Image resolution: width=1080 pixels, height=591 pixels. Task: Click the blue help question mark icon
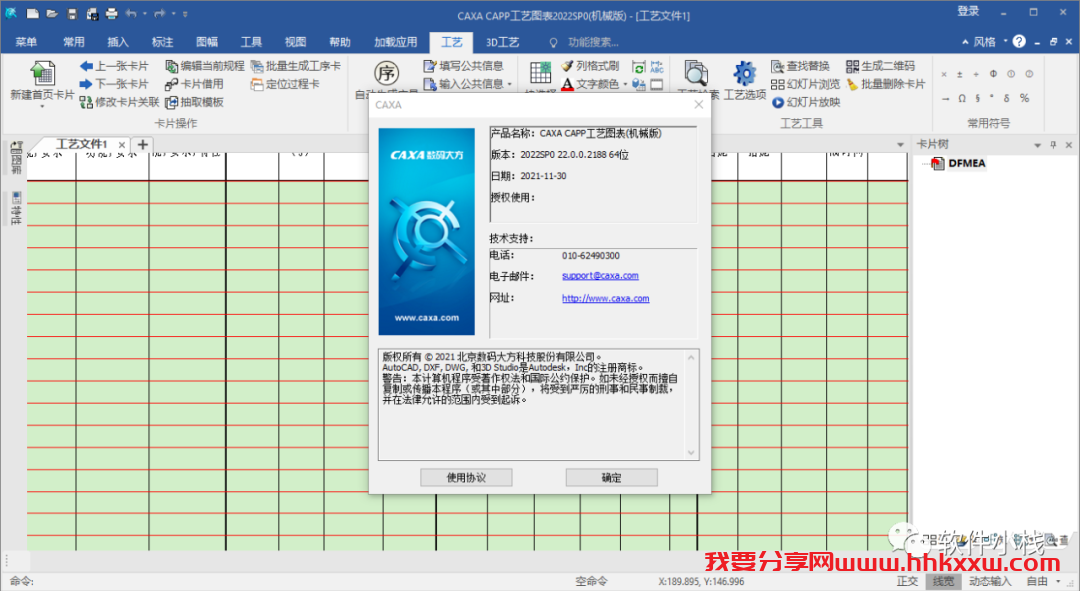1019,41
